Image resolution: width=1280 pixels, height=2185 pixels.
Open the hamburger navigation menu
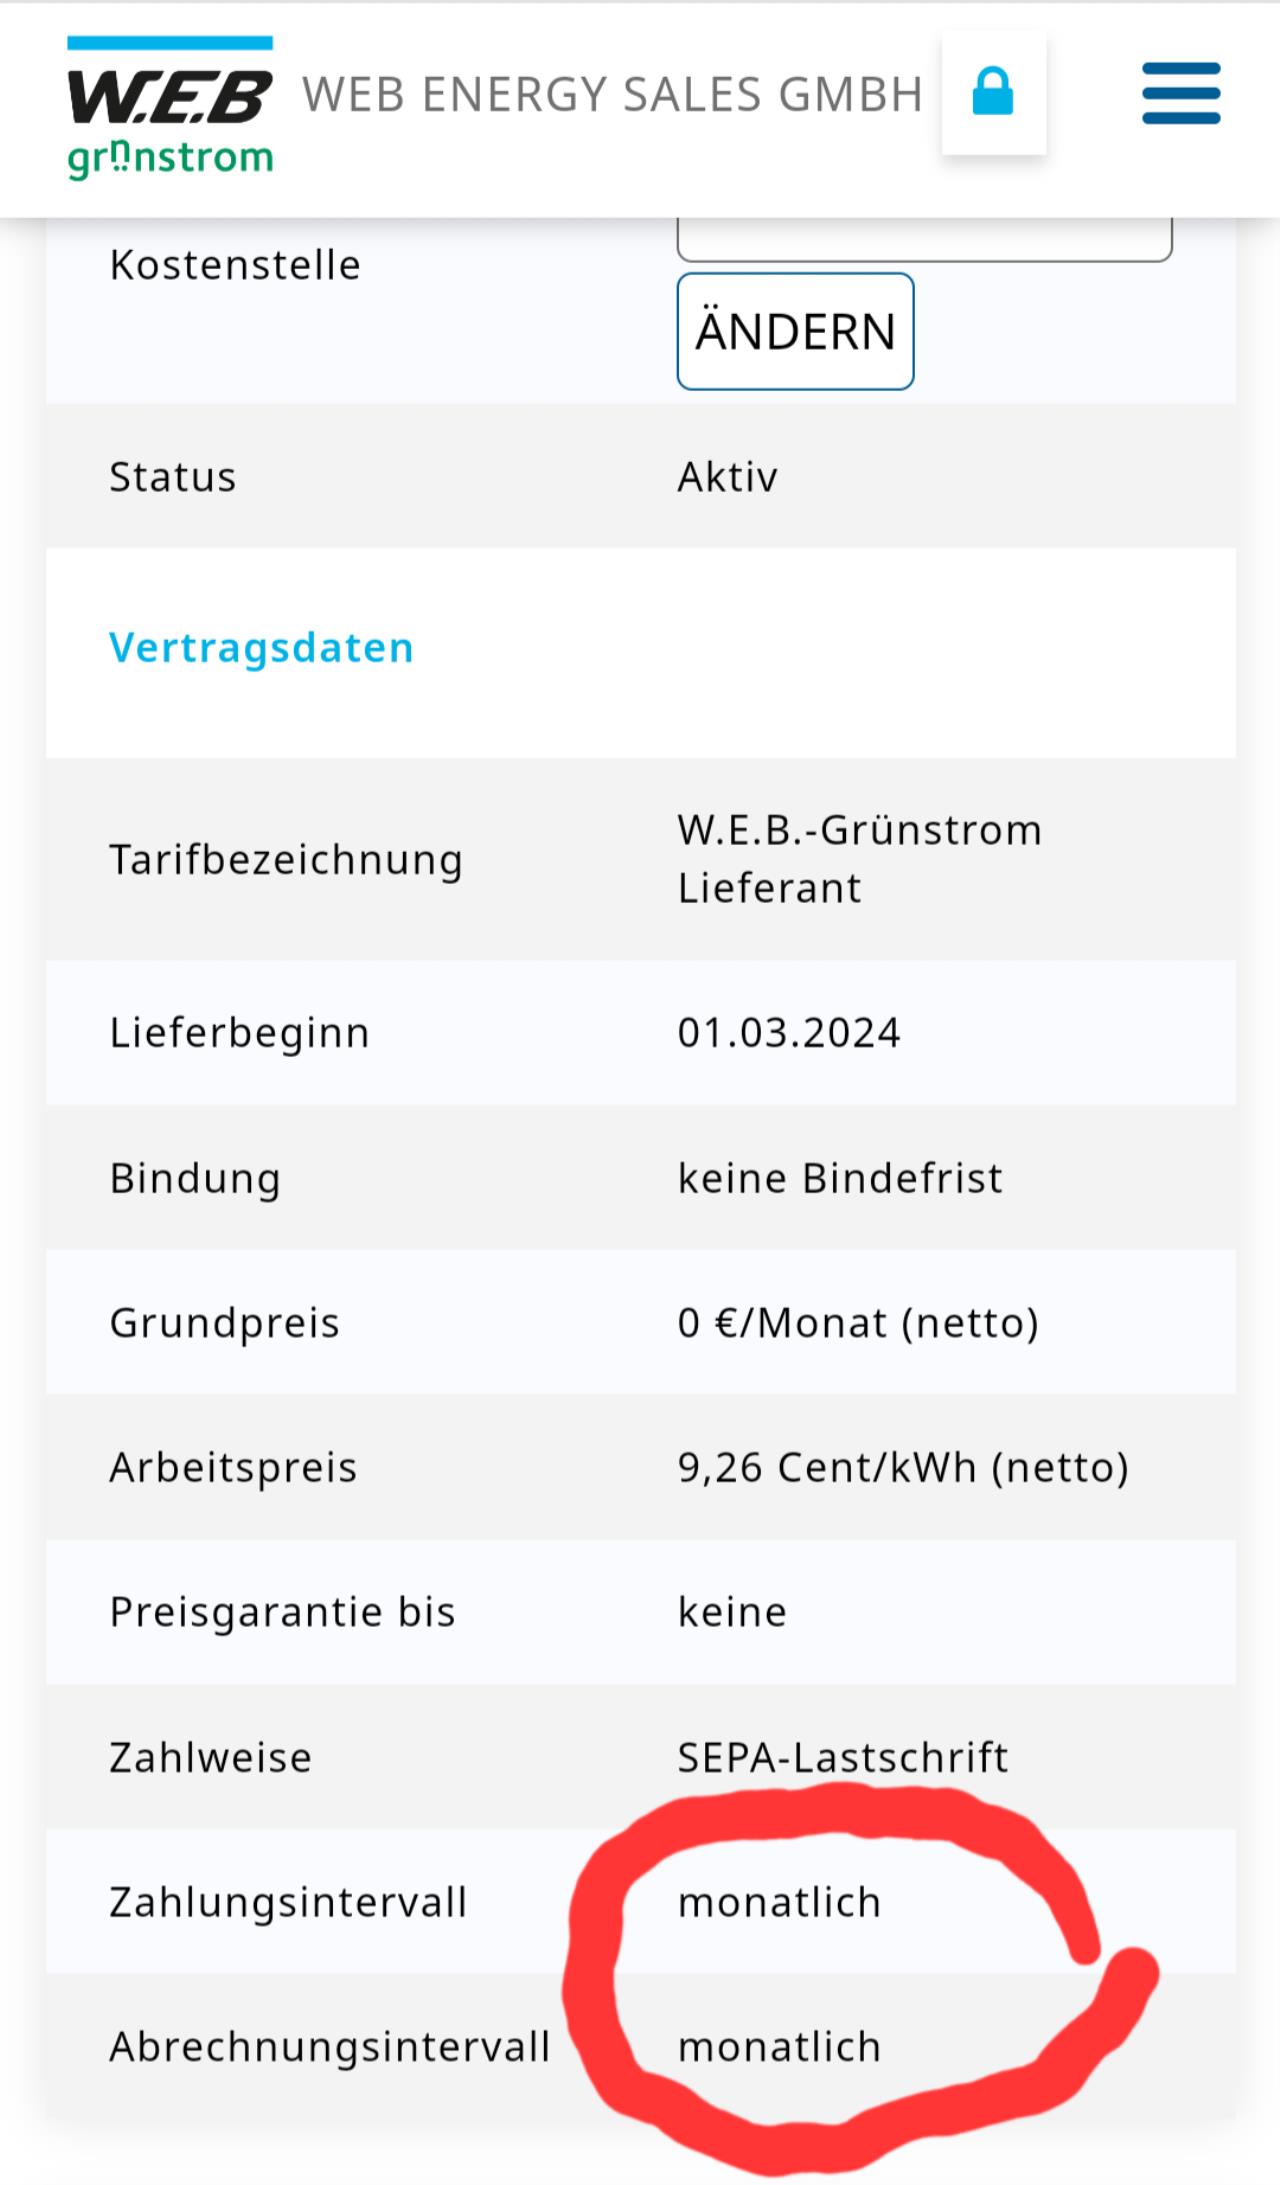click(1181, 93)
